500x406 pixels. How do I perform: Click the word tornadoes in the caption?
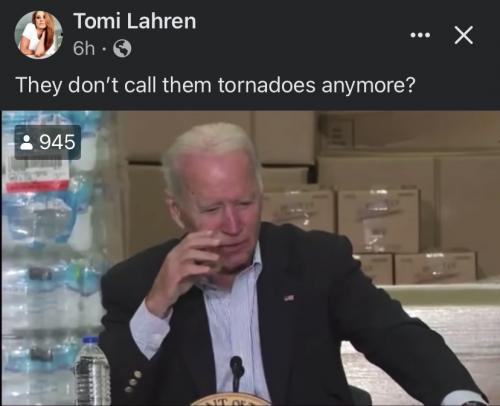click(267, 85)
